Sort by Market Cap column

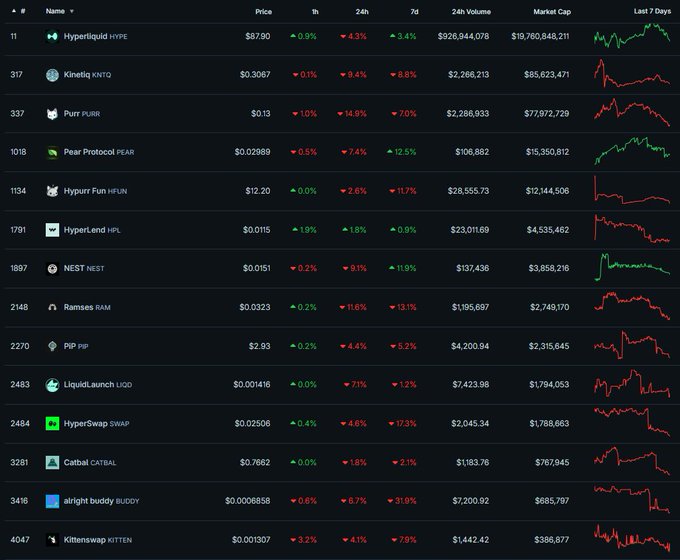click(x=552, y=12)
